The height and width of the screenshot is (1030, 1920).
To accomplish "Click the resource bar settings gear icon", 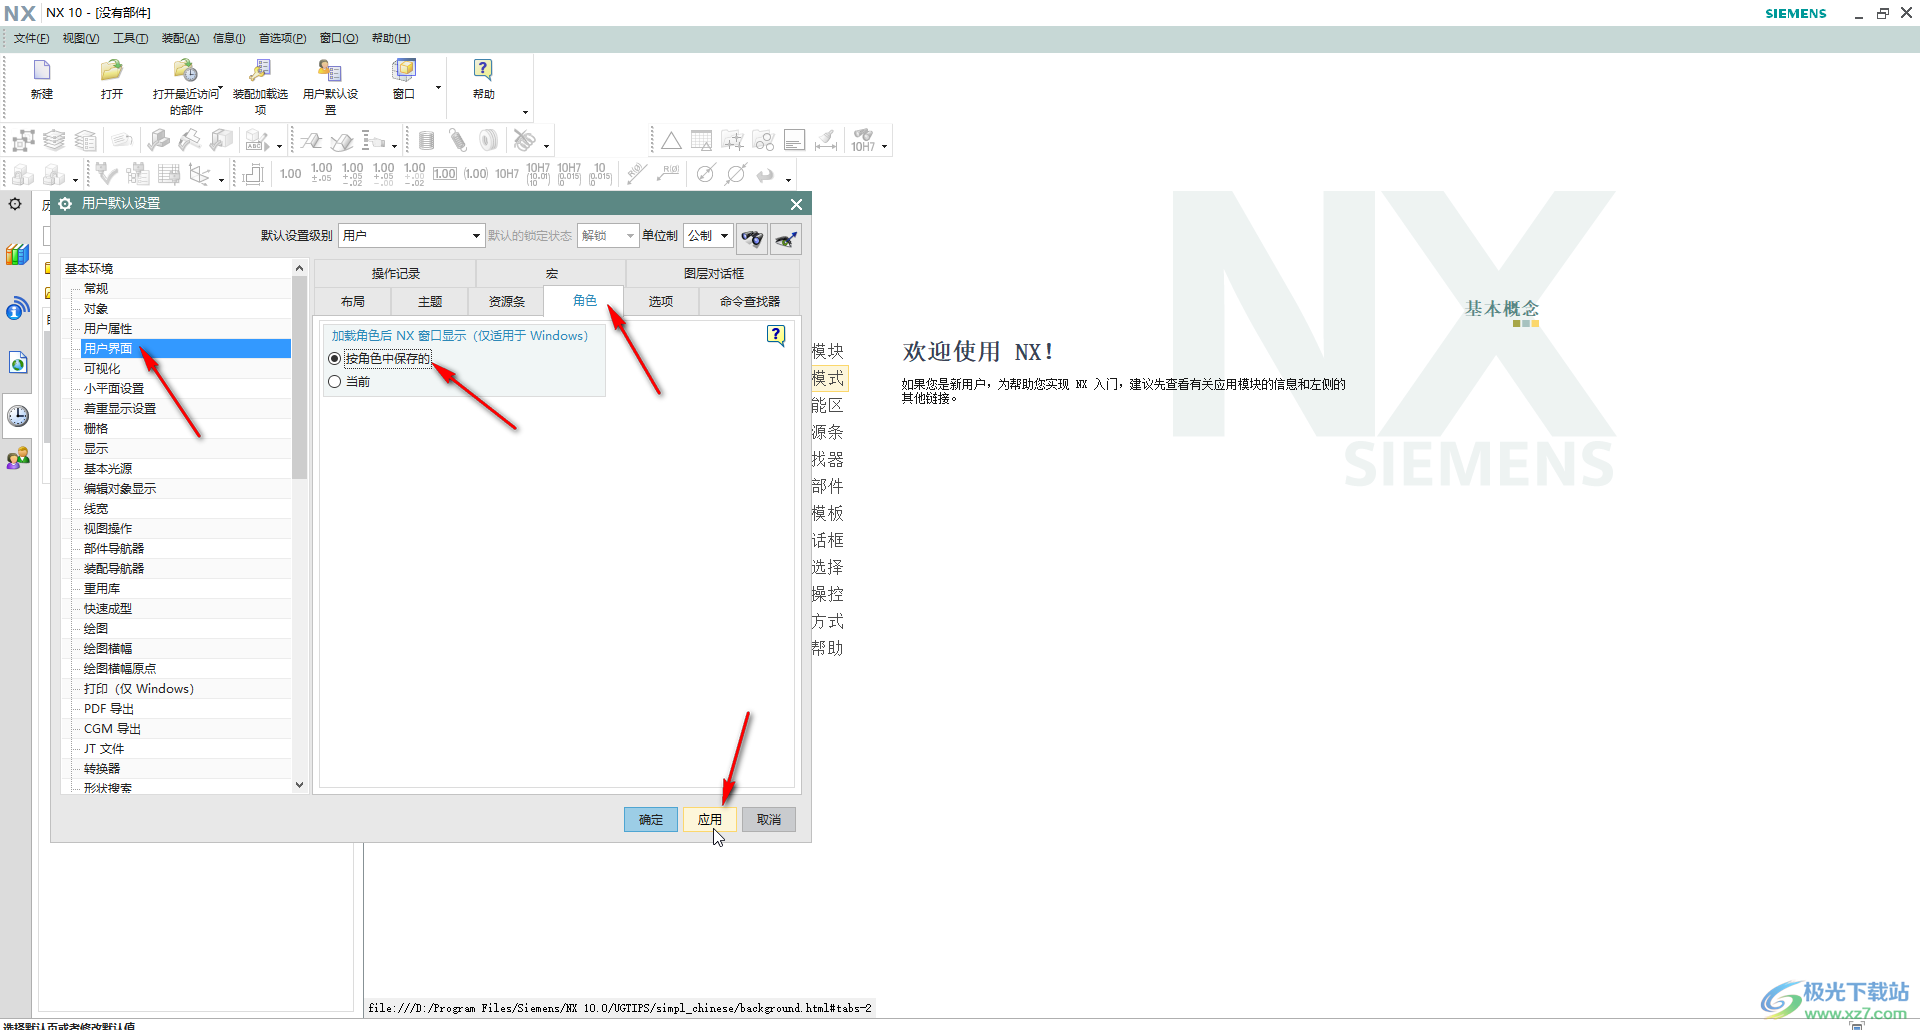I will point(15,204).
